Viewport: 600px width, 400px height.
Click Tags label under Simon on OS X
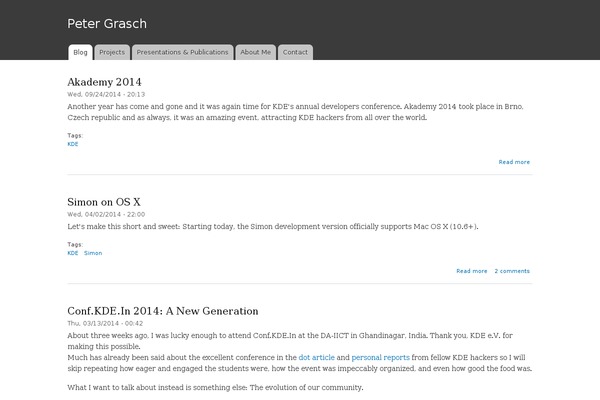pos(75,244)
